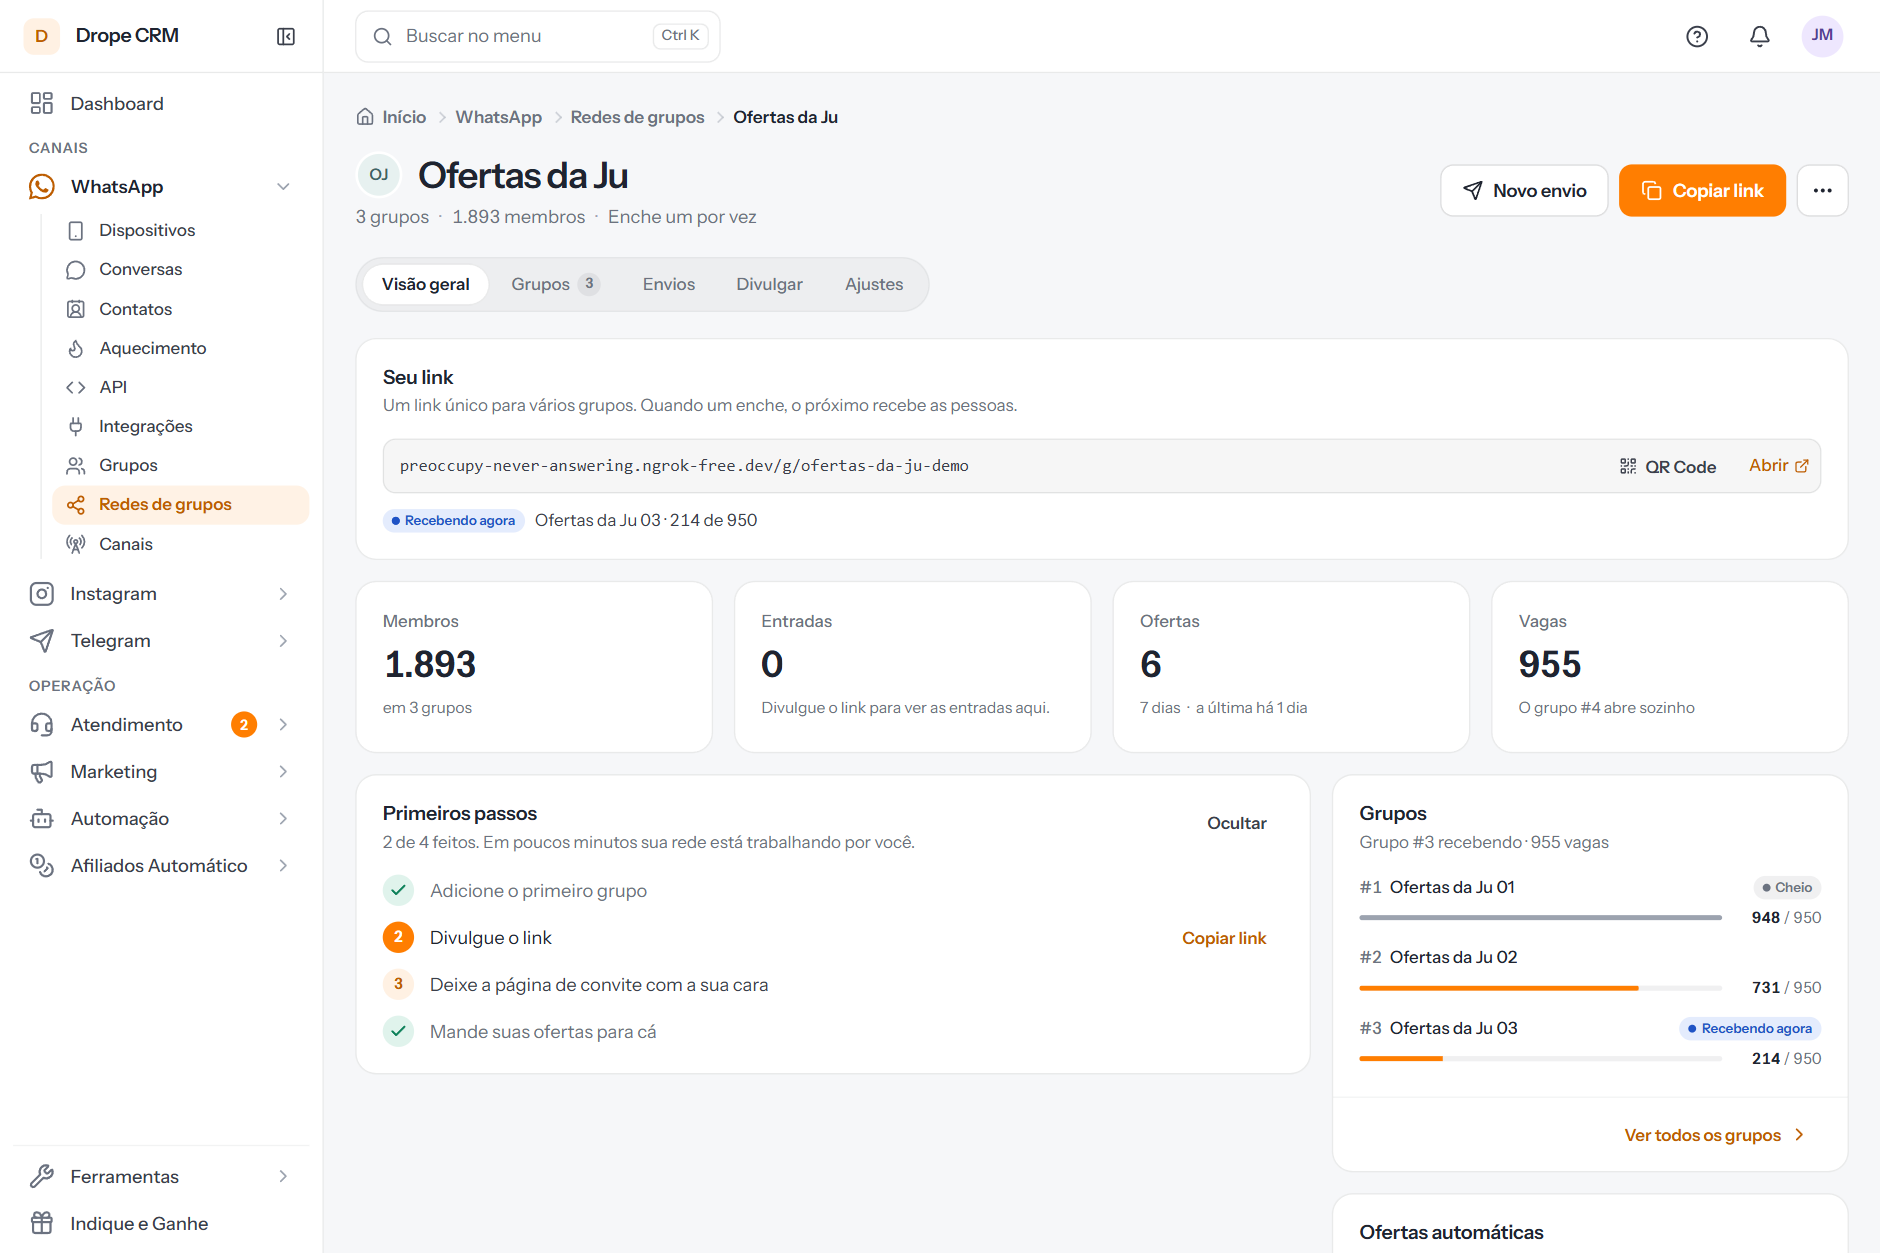Click the Afiliados Automático icon

42,866
